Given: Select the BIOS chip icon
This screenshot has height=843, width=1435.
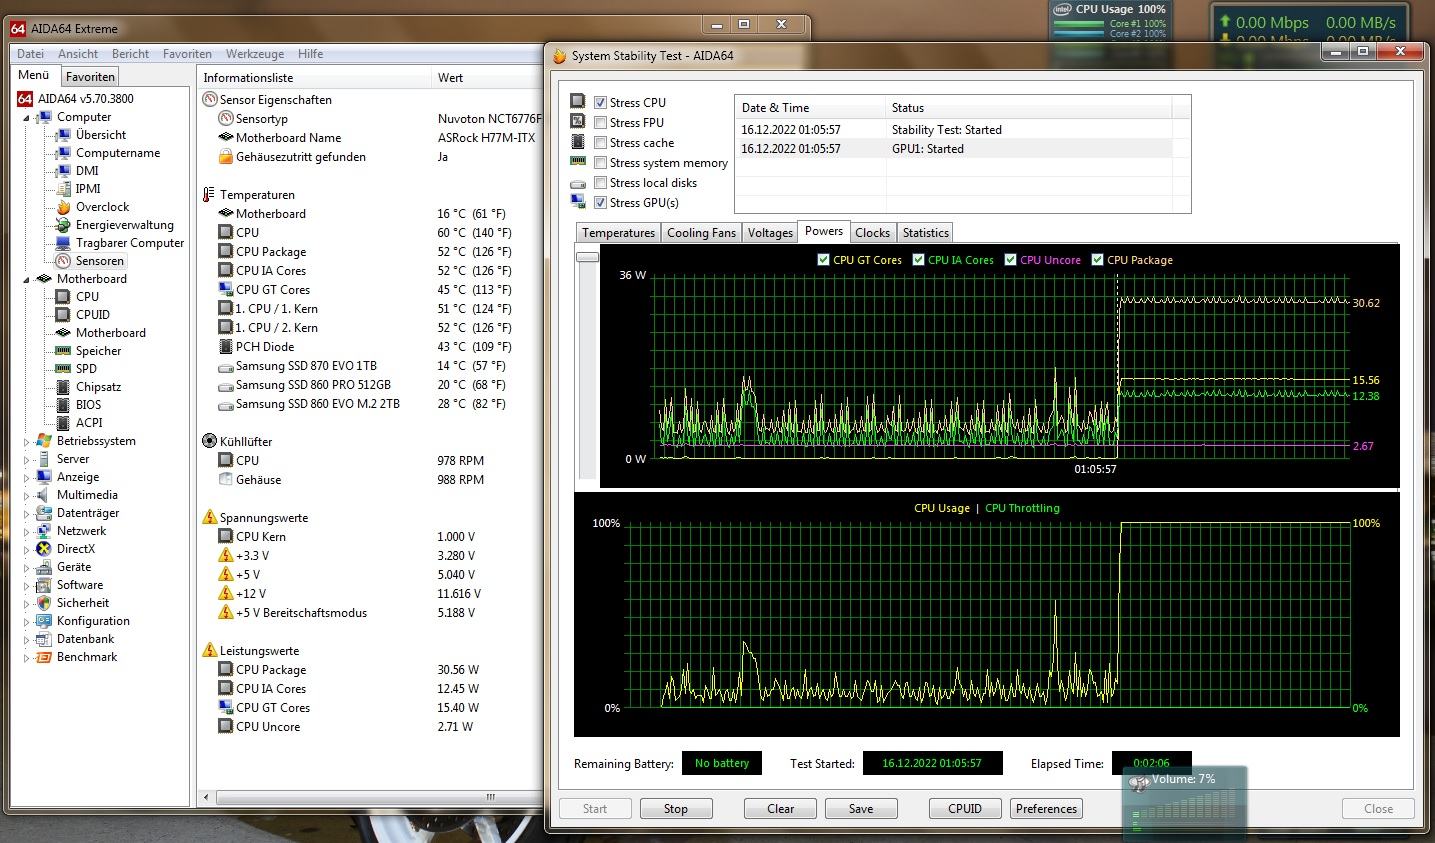Looking at the screenshot, I should pos(63,405).
